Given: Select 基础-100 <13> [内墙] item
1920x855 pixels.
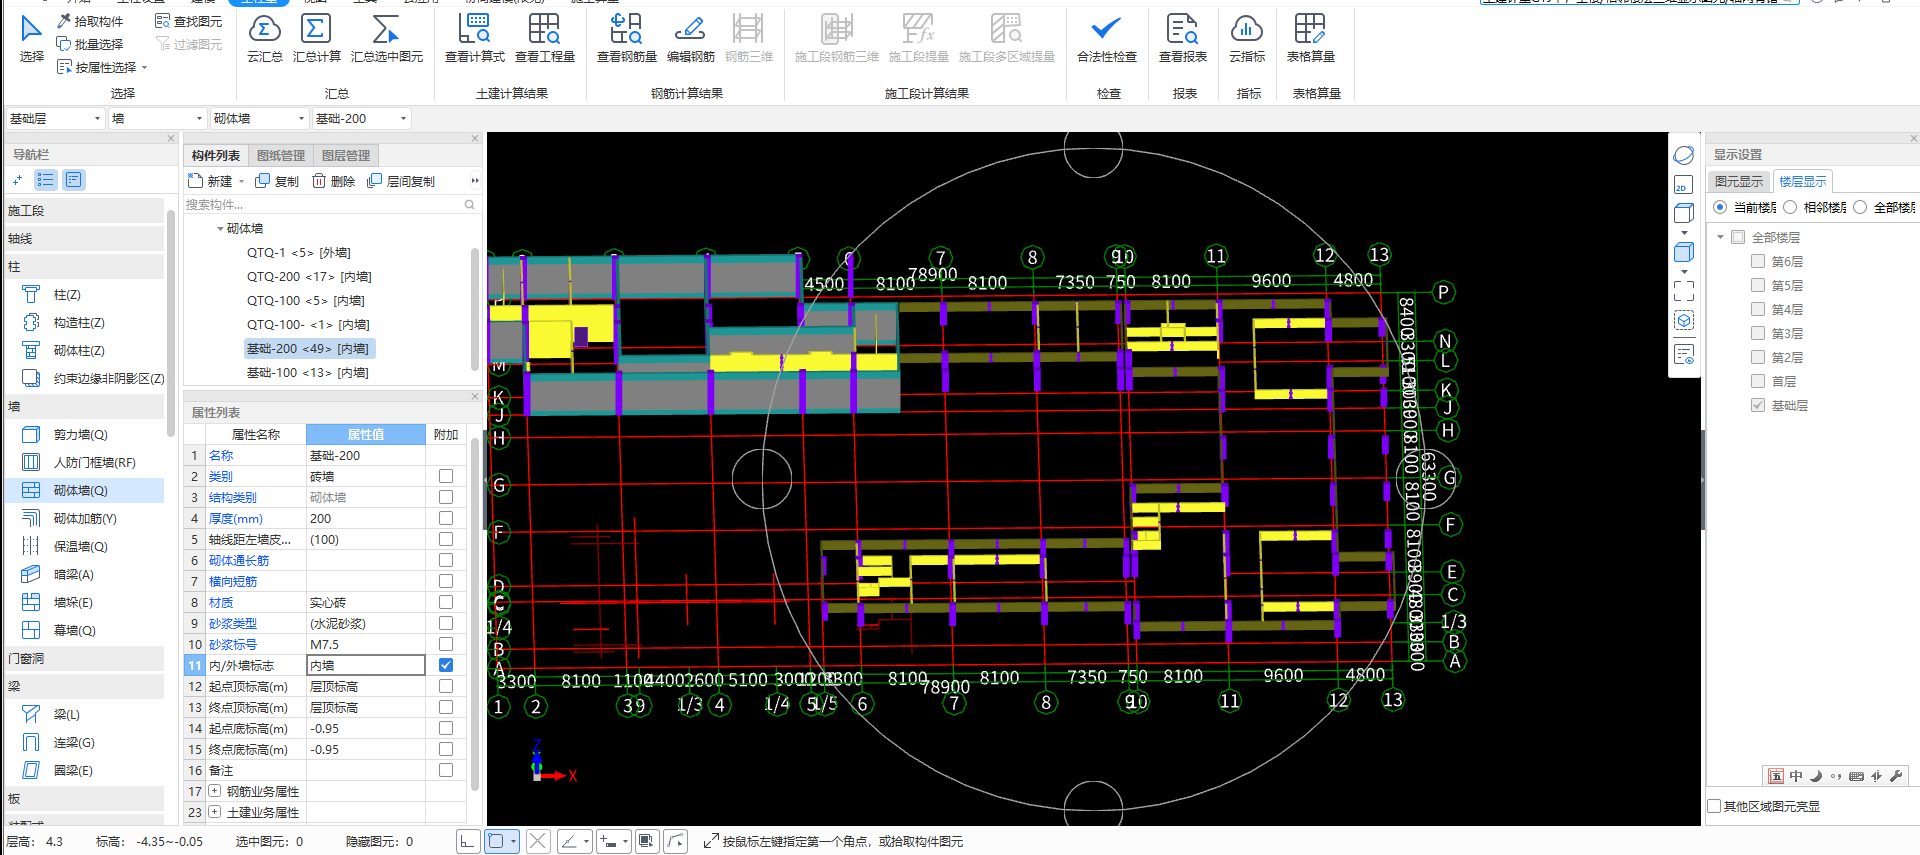Looking at the screenshot, I should [308, 373].
